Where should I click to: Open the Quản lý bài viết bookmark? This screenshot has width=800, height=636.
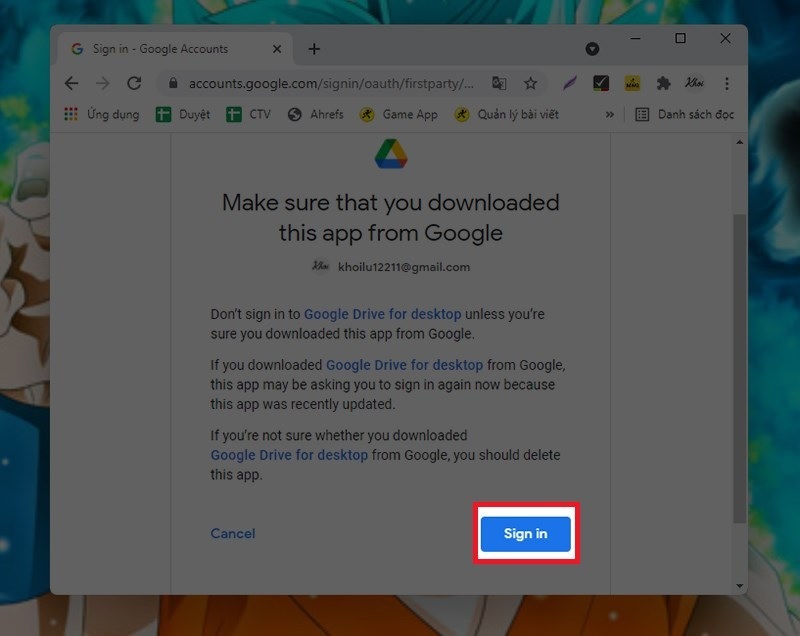(507, 114)
